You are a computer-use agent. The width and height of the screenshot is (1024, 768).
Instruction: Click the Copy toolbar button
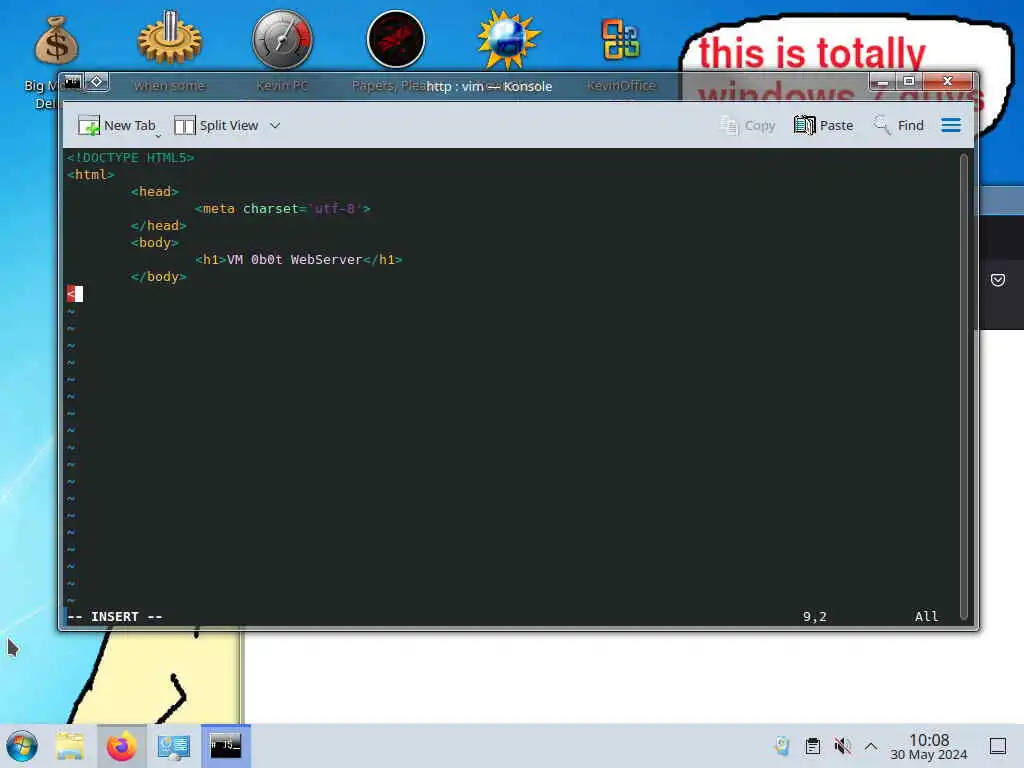point(747,125)
